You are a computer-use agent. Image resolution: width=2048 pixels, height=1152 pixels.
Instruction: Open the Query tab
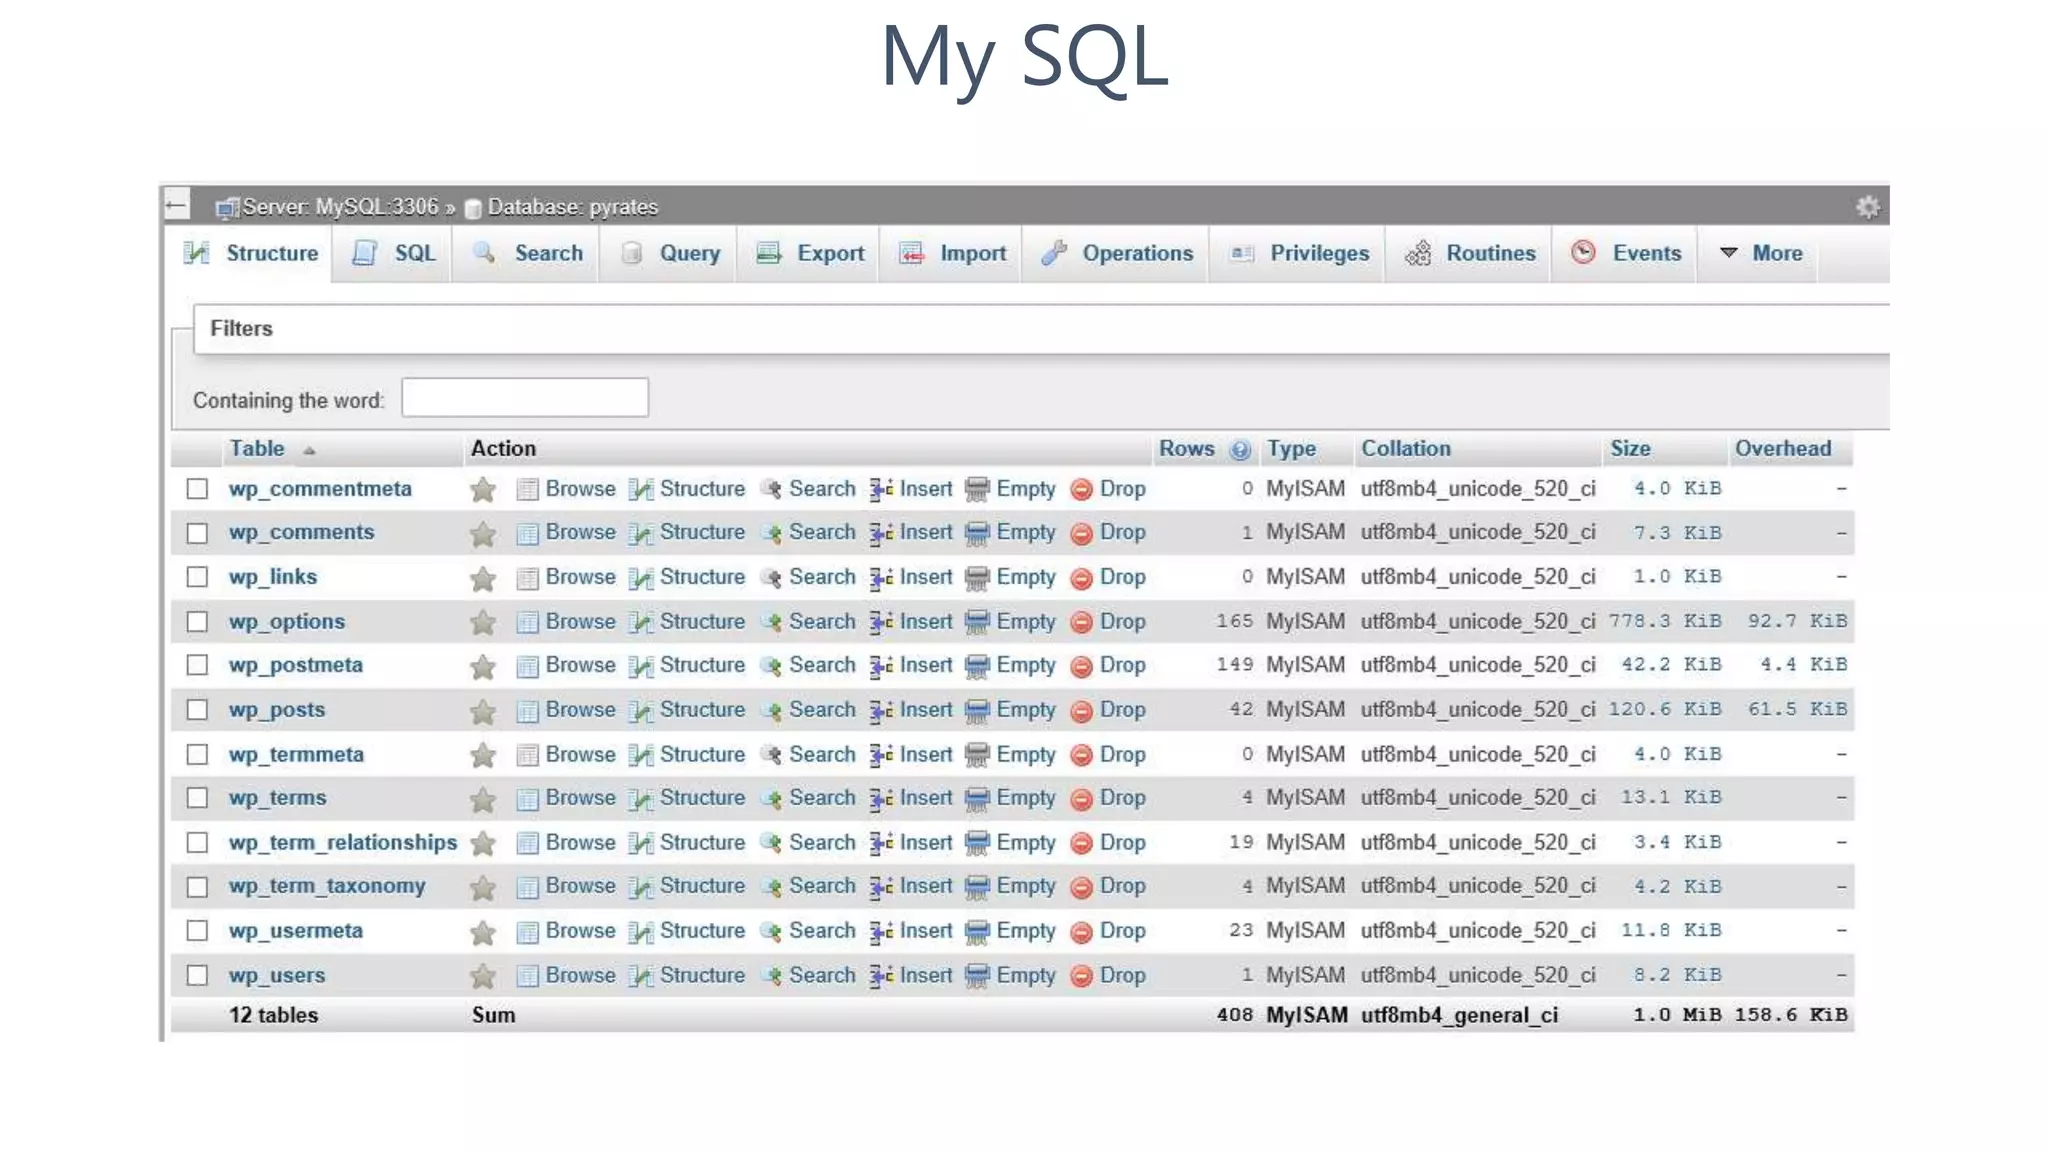pos(670,253)
